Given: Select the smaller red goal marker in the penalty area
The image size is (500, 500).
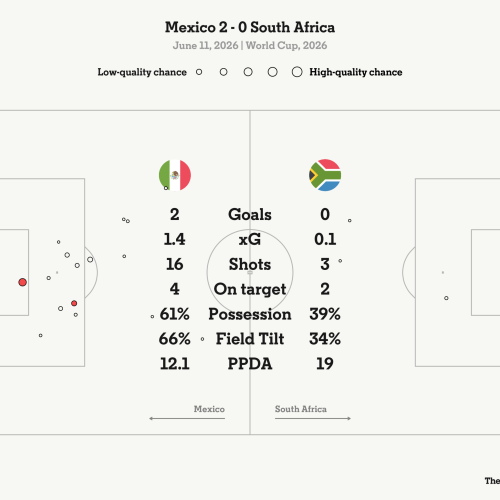Looking at the screenshot, I should point(74,303).
